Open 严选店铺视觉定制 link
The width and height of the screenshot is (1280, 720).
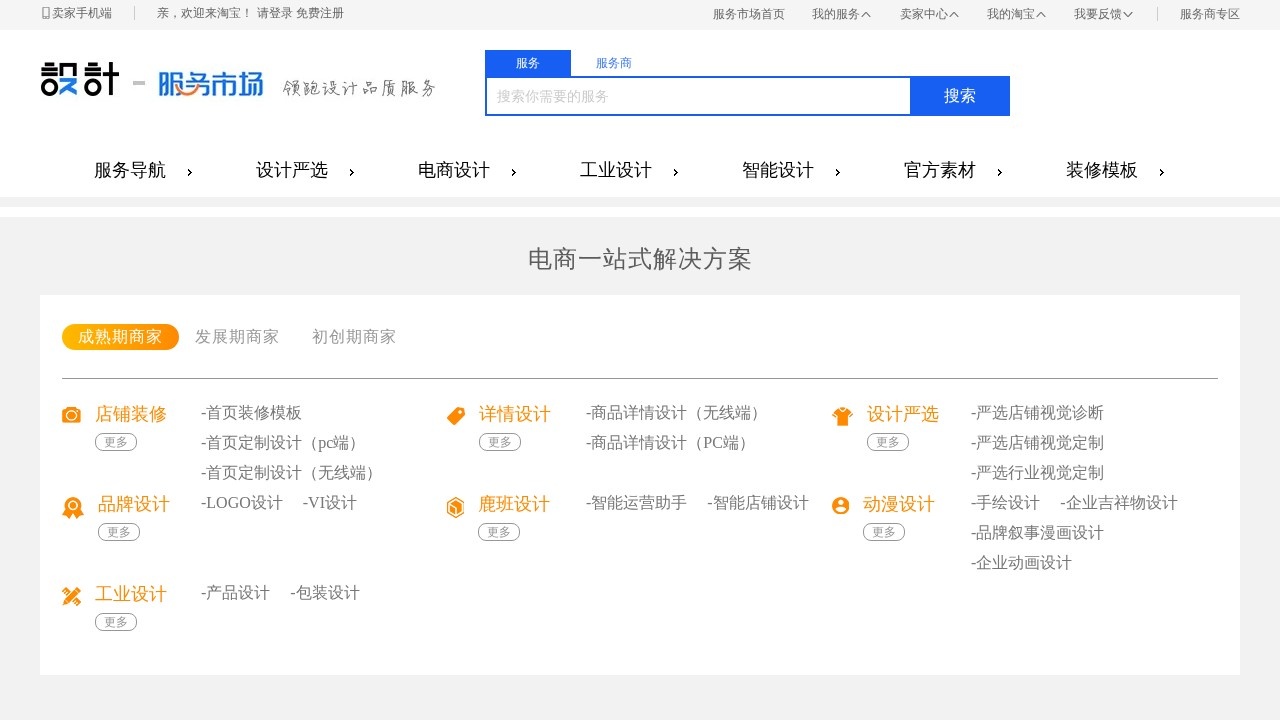[x=1037, y=443]
